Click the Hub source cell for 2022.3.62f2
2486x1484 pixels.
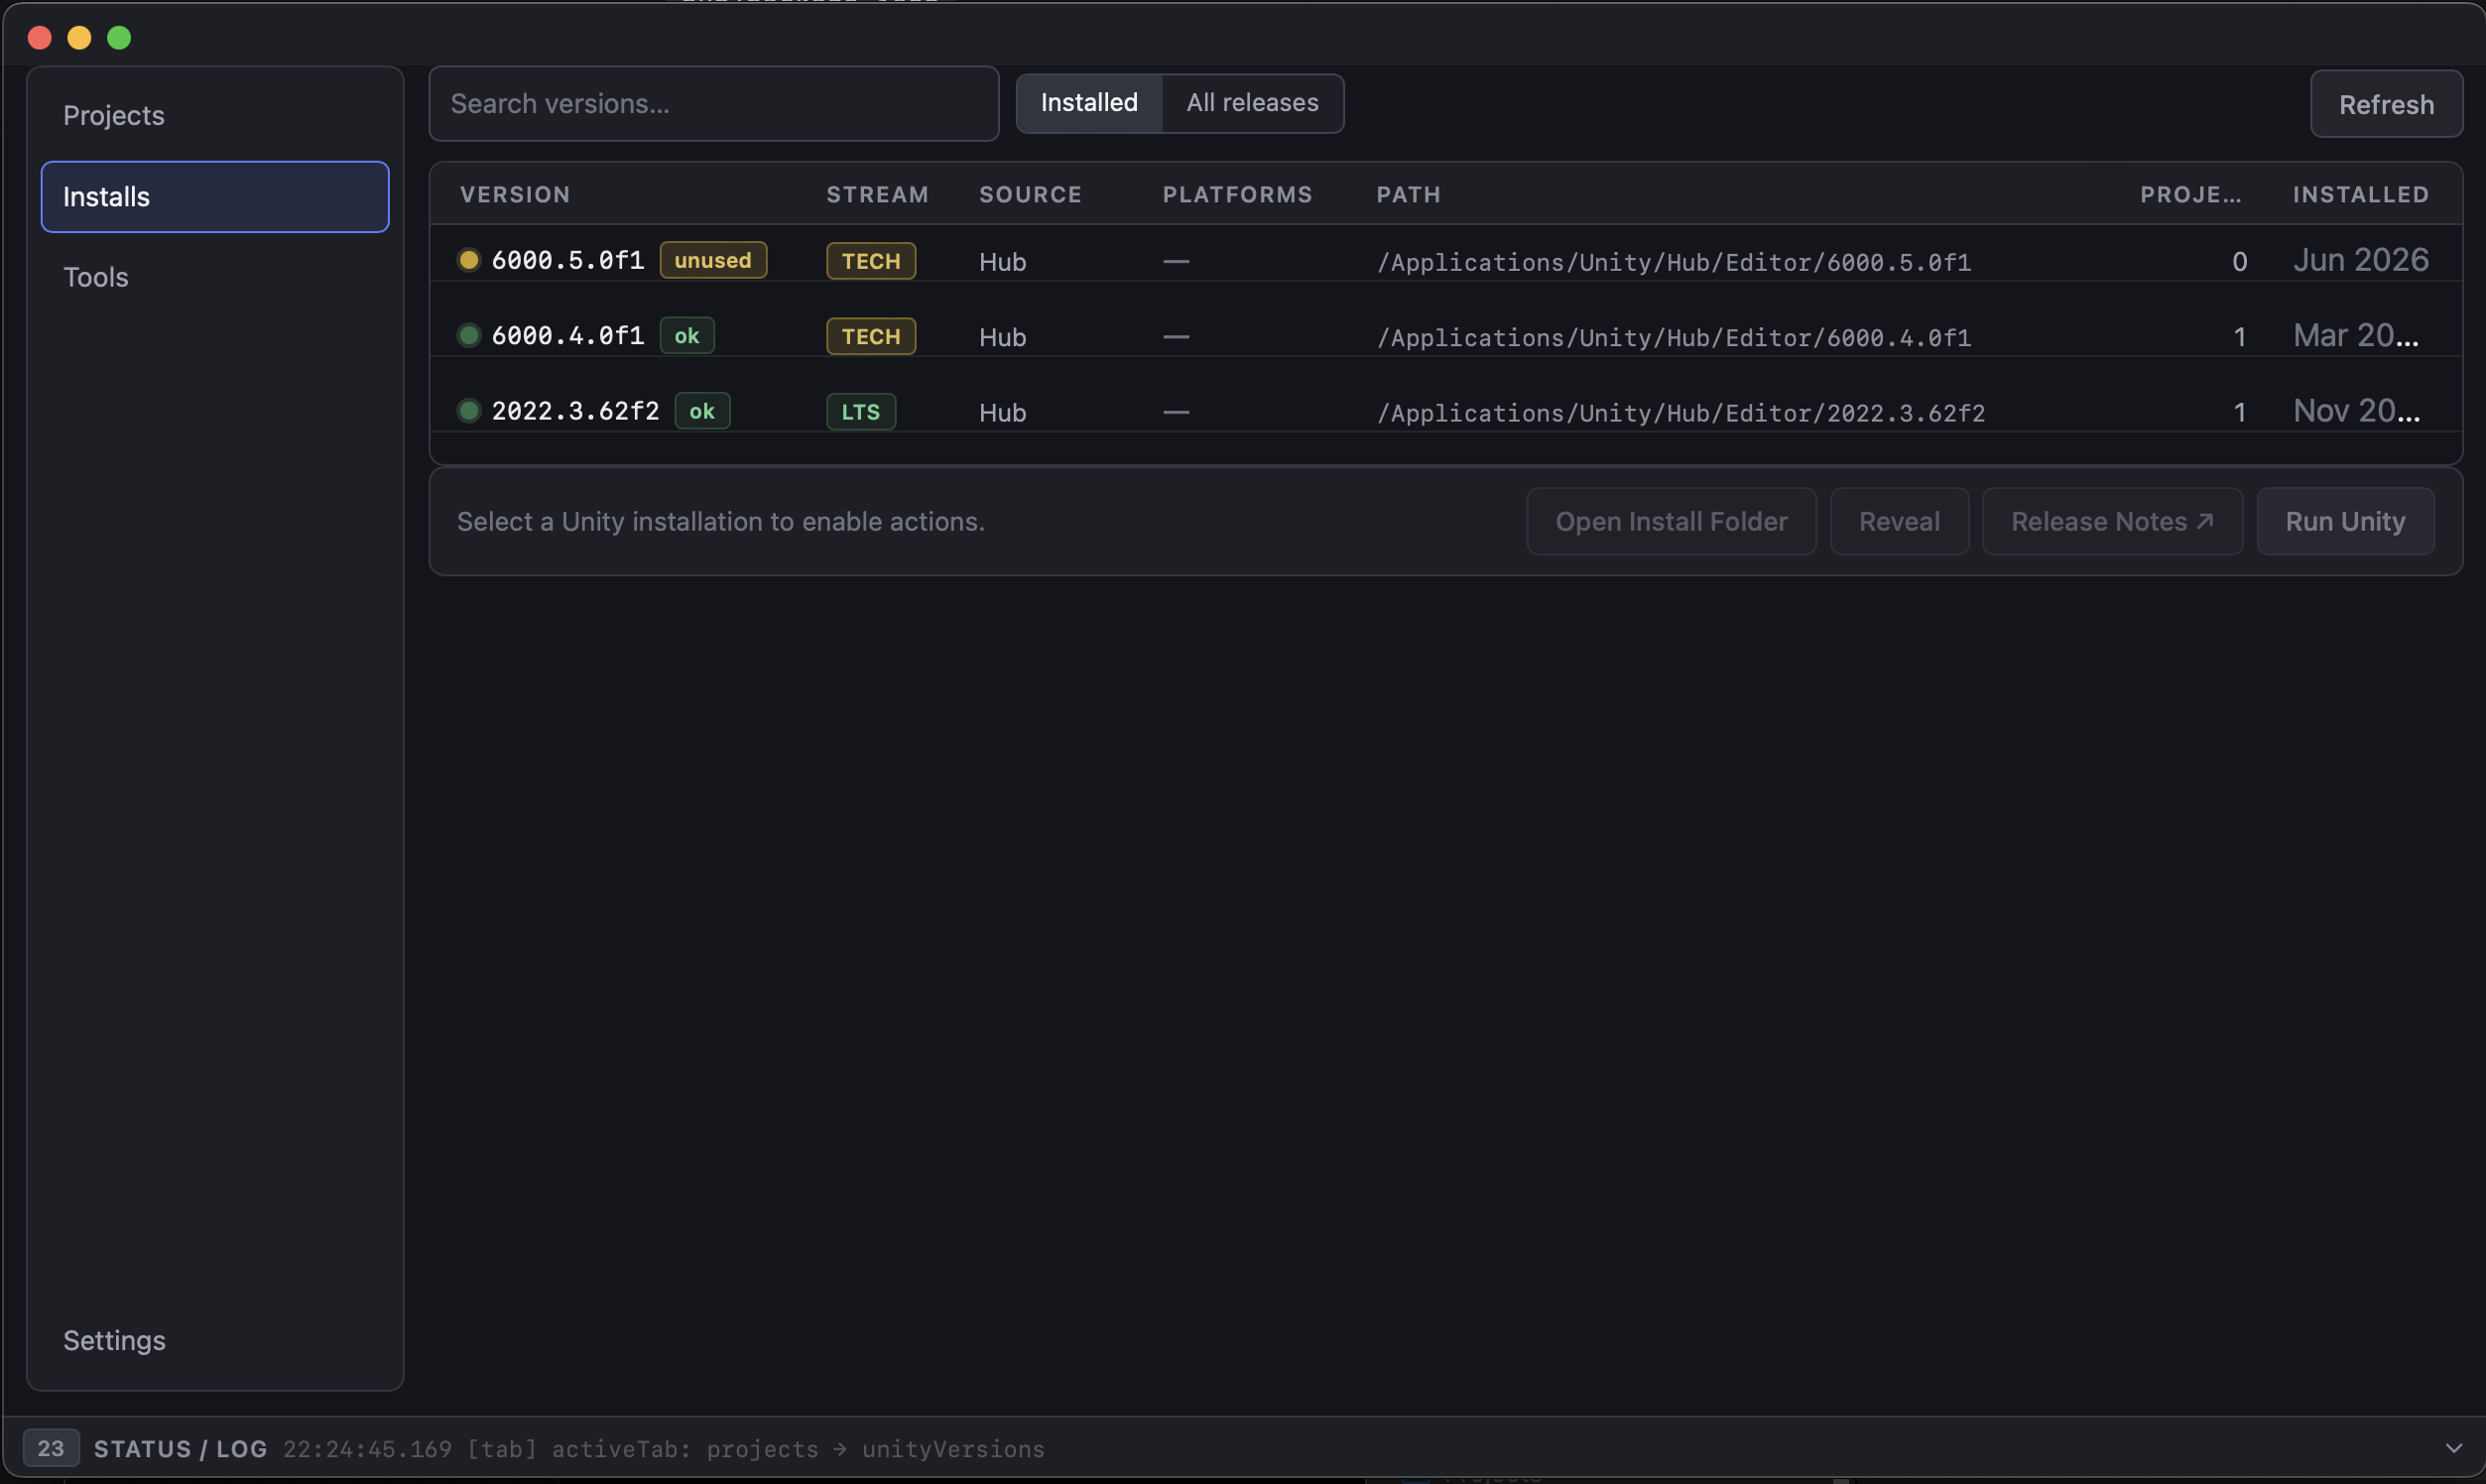pyautogui.click(x=1002, y=412)
